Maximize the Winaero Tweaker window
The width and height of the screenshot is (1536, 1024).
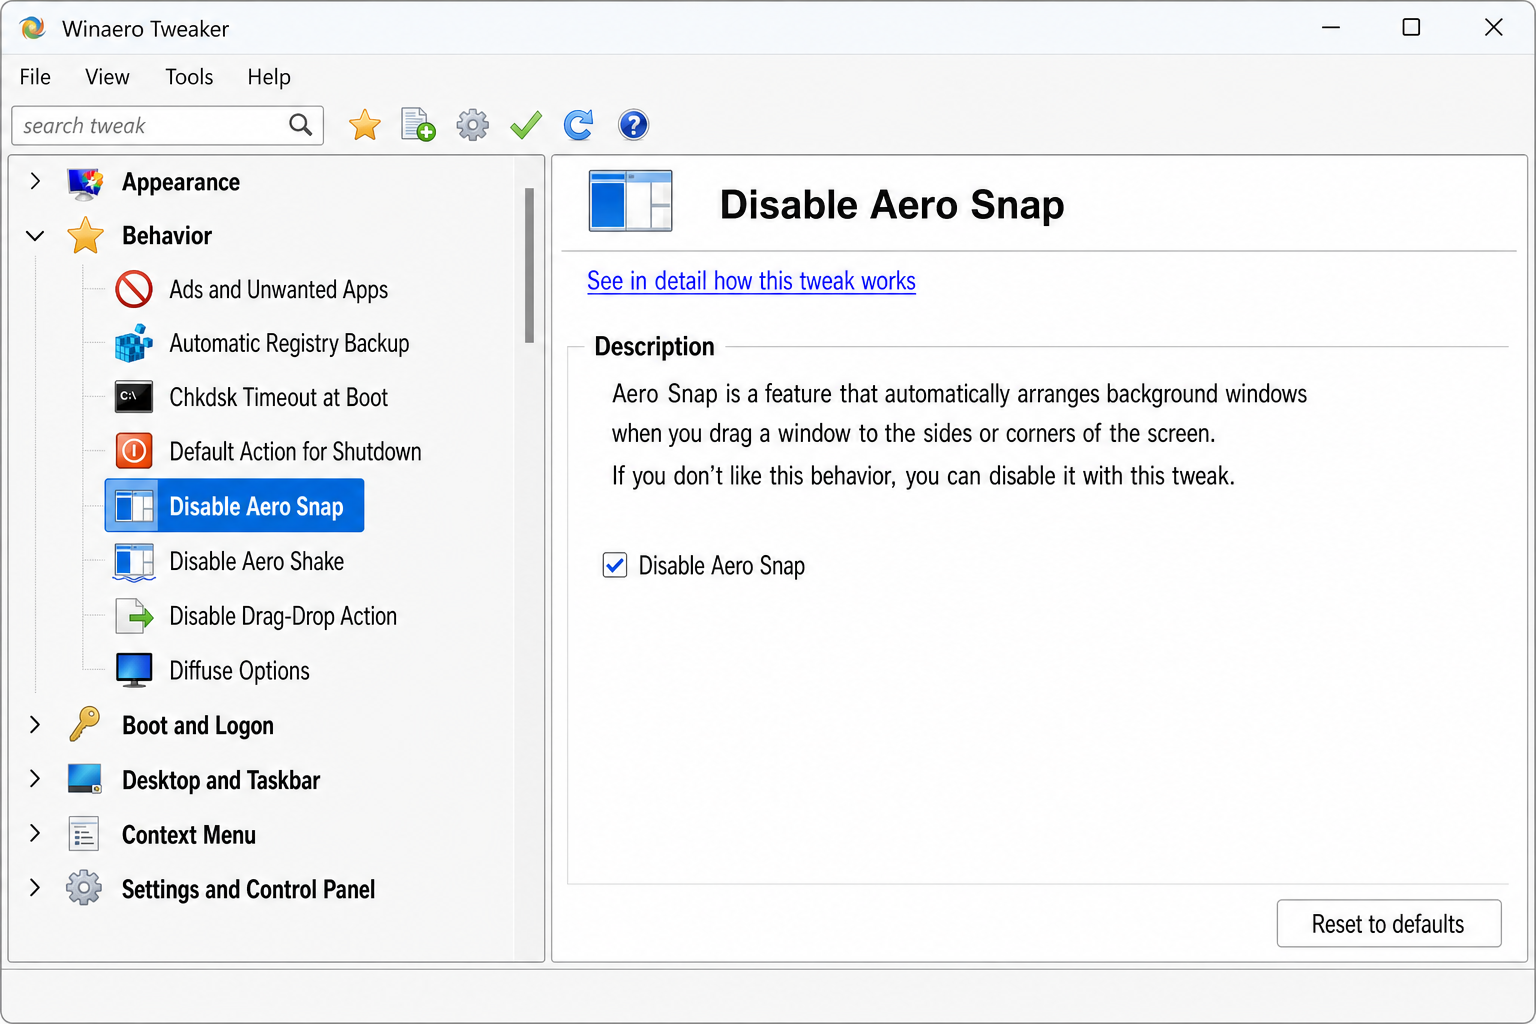click(1411, 27)
